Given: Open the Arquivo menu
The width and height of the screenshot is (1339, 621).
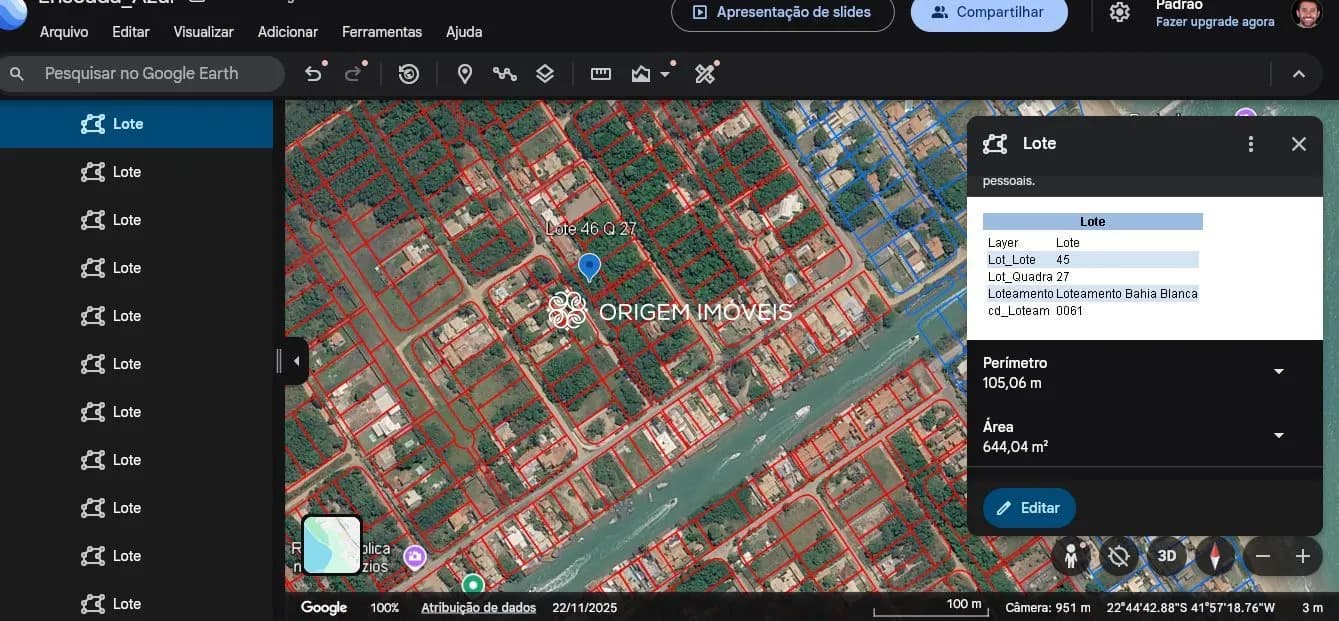Looking at the screenshot, I should click(x=64, y=32).
